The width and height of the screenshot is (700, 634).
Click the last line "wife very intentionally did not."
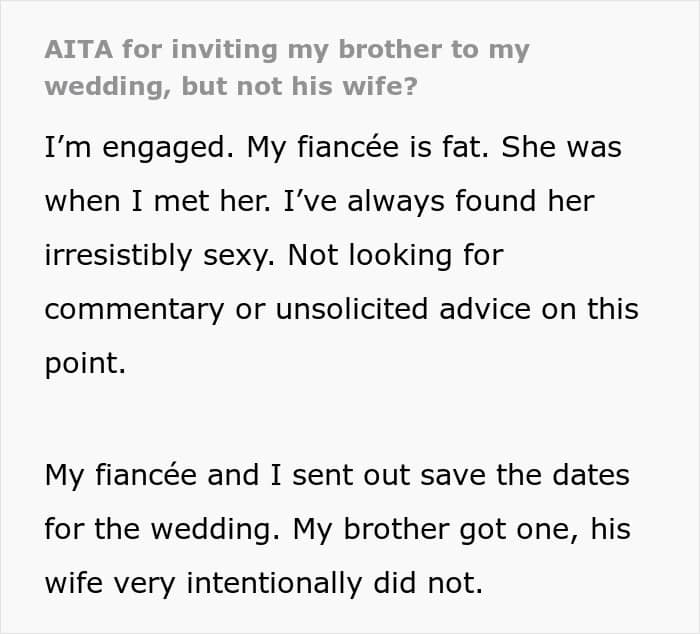tap(264, 584)
